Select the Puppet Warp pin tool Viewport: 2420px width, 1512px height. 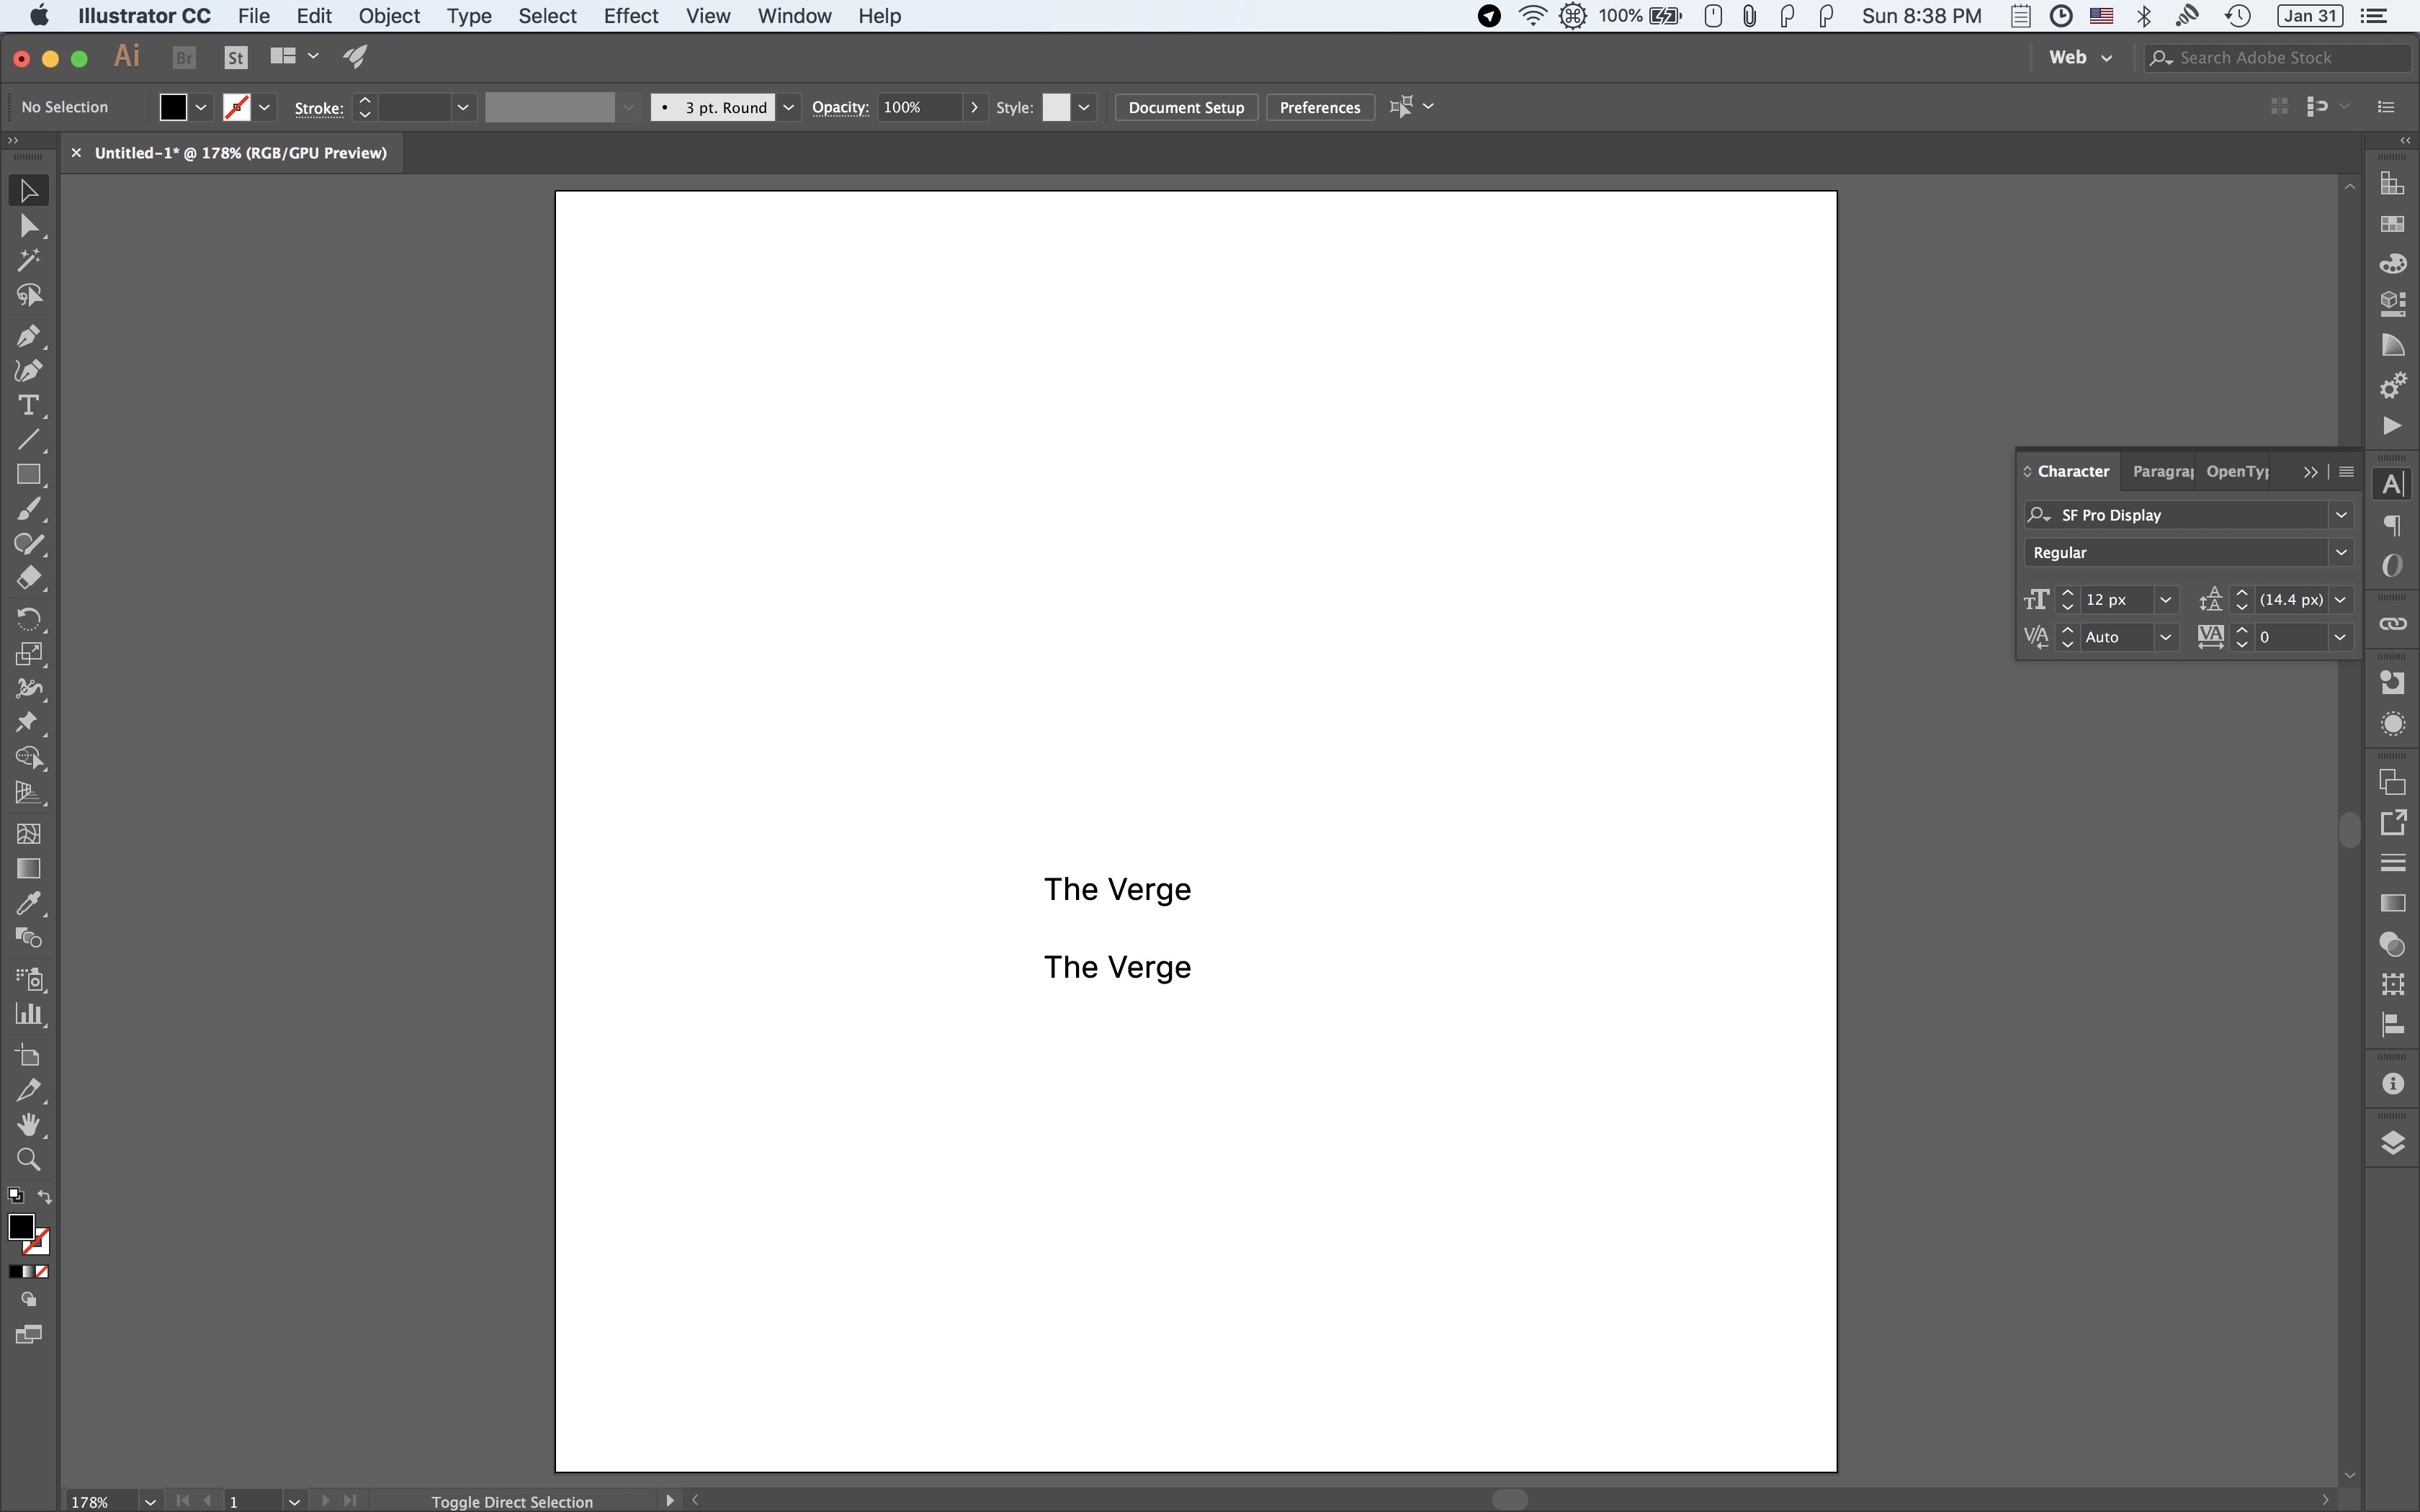[28, 723]
